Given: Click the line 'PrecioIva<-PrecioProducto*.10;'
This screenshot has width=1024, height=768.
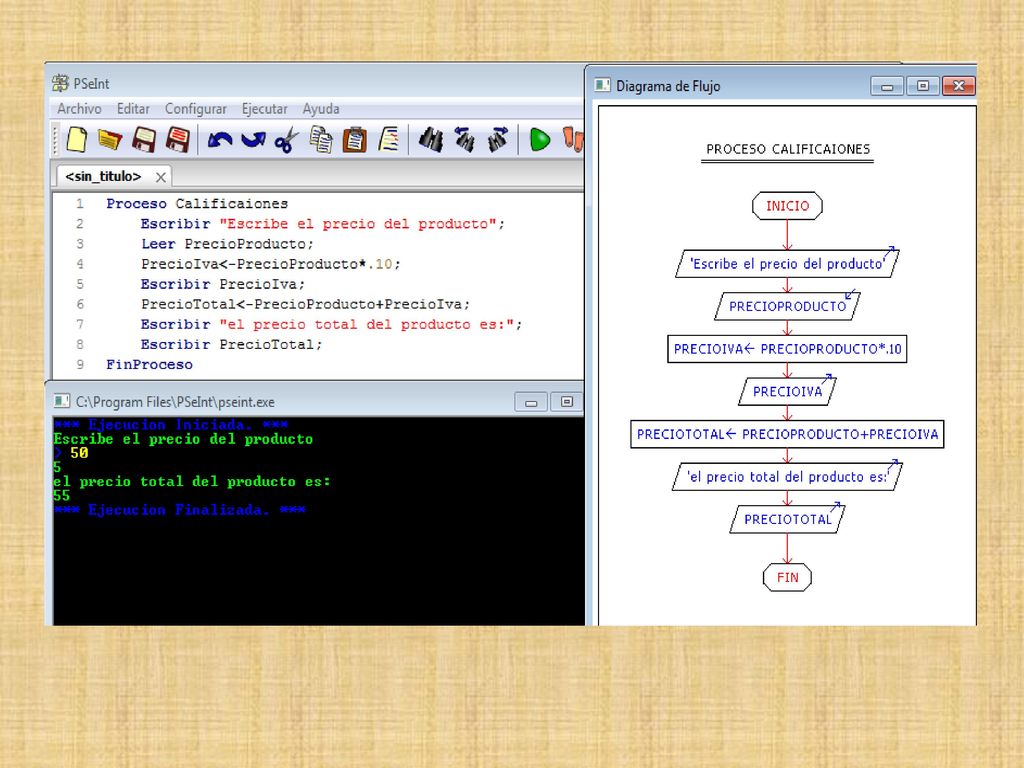Looking at the screenshot, I should click(x=270, y=264).
